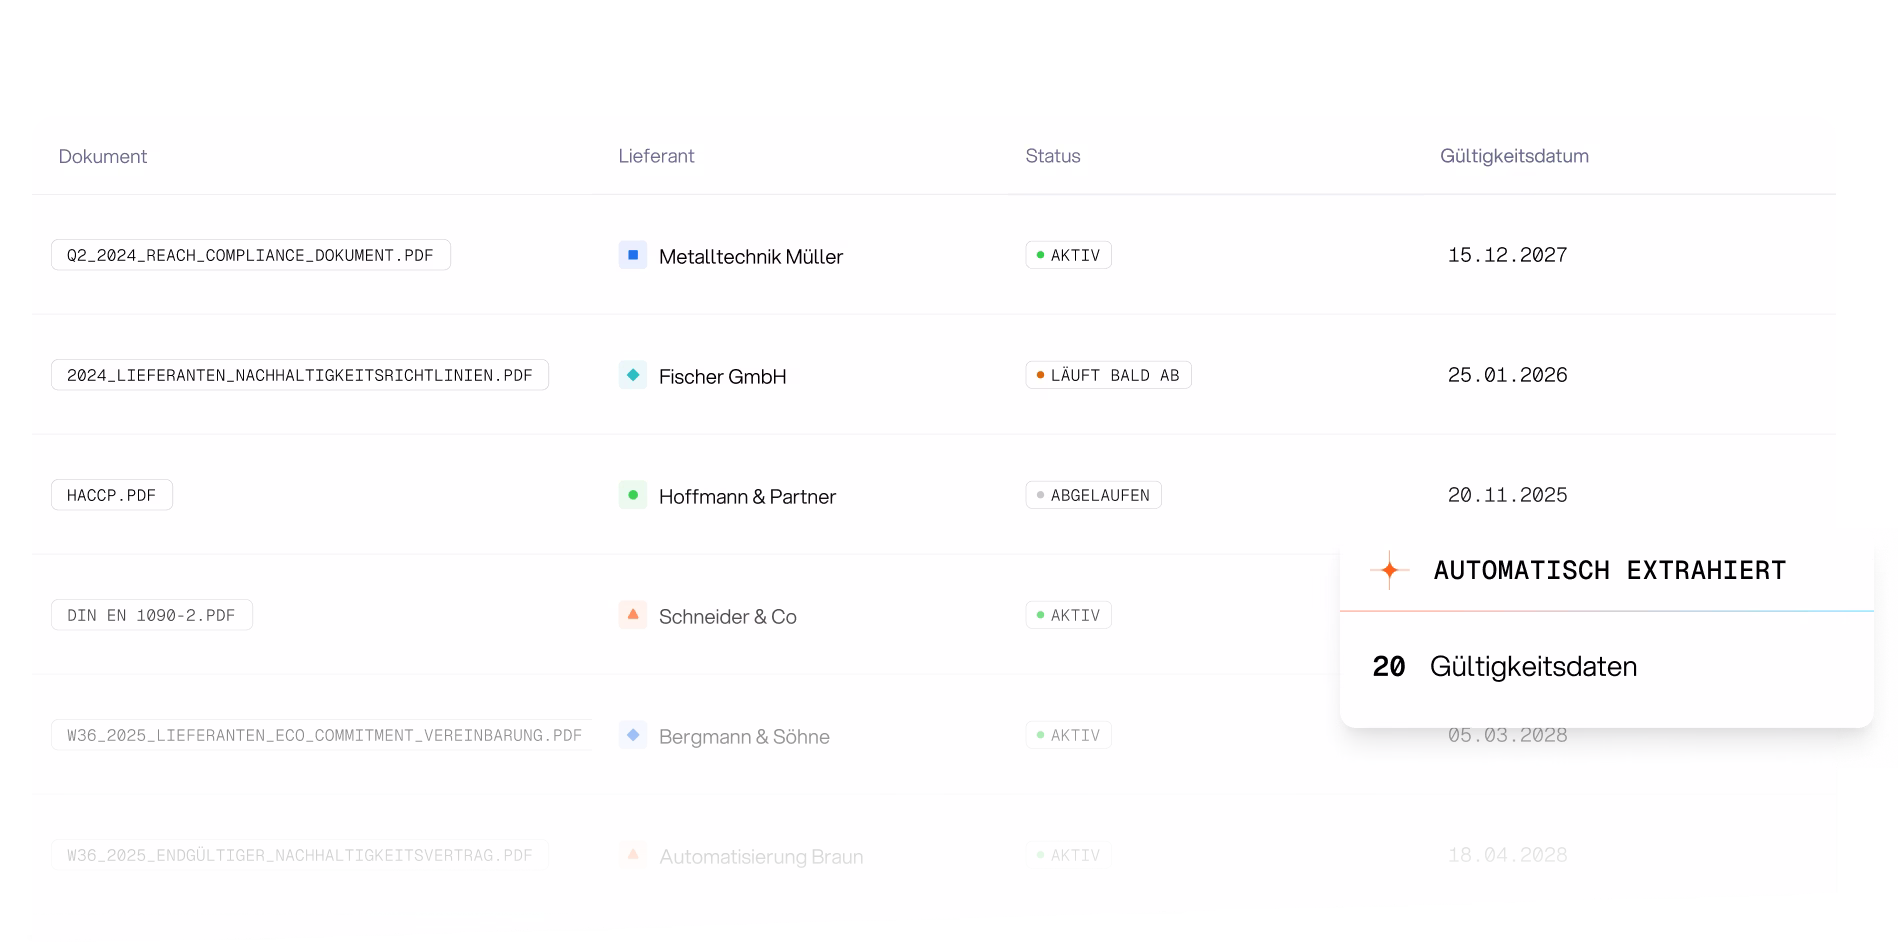
Task: Click the blue square icon beside Metalltechnik Müller
Action: pyautogui.click(x=633, y=255)
